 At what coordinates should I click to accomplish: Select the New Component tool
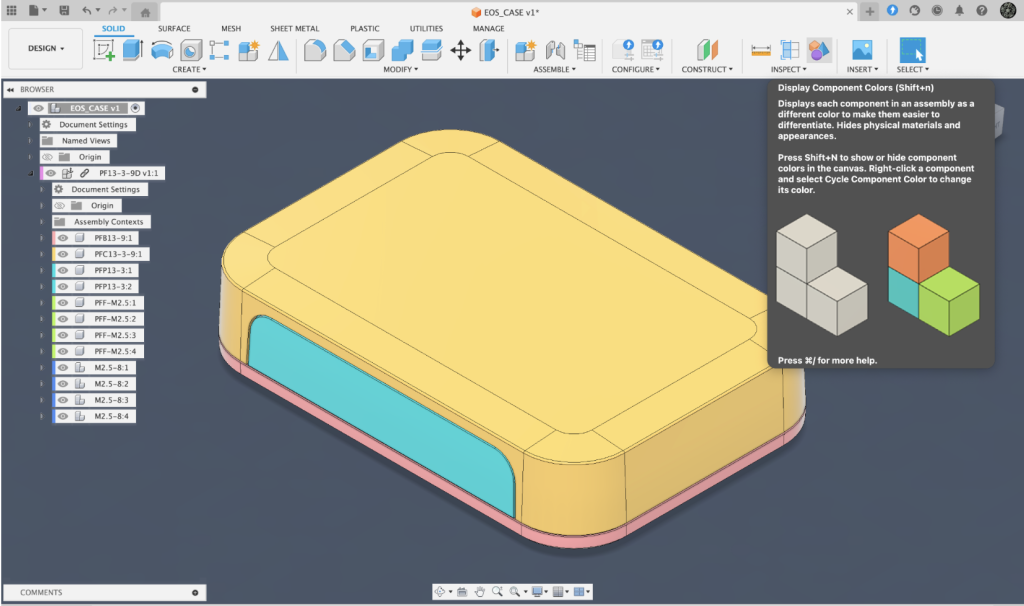(x=525, y=50)
